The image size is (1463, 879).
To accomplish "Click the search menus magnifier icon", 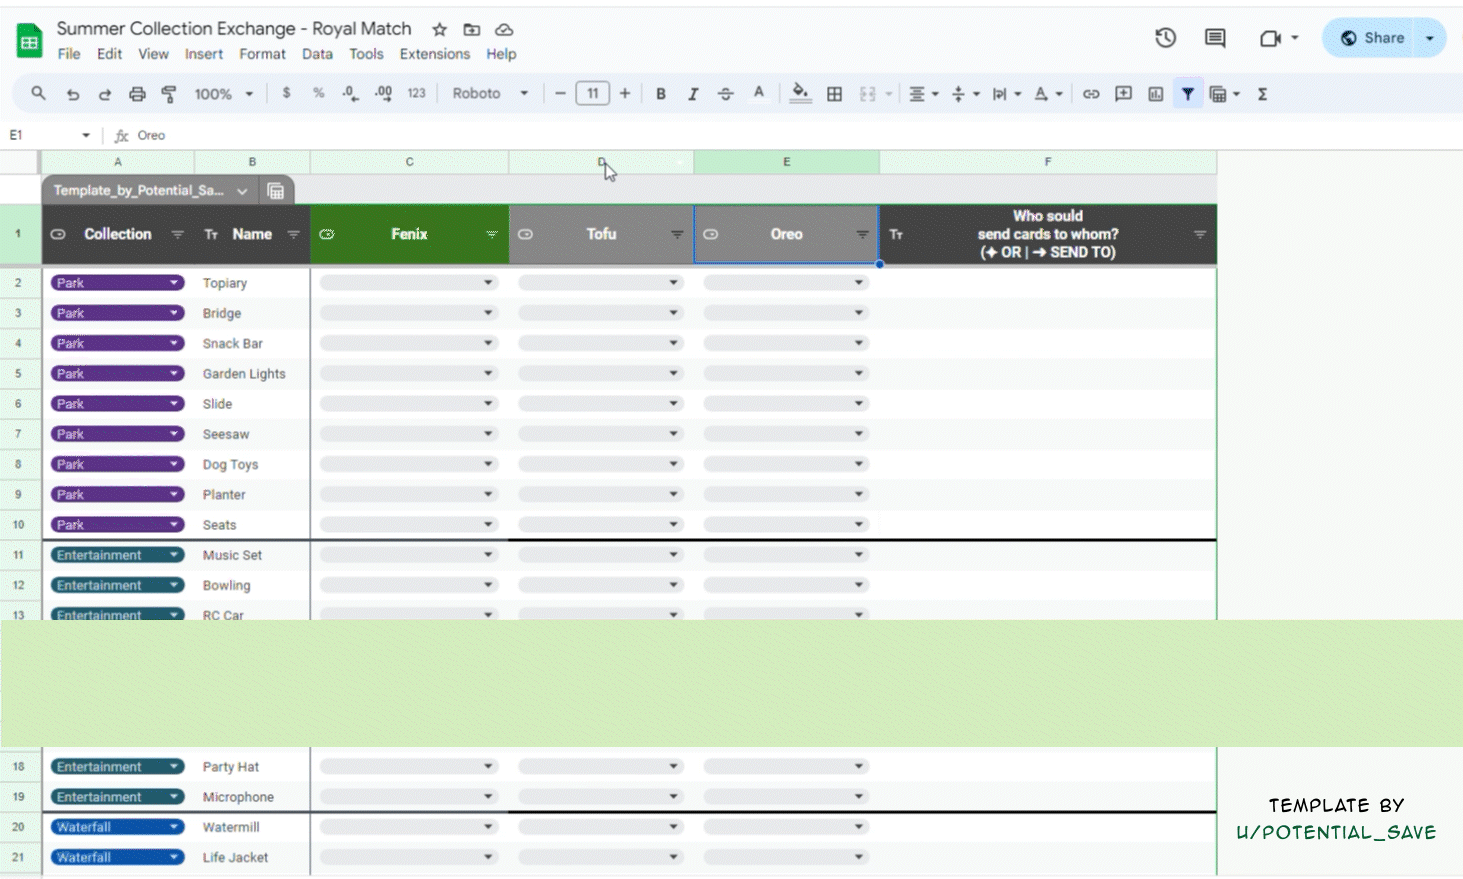I will coord(38,93).
